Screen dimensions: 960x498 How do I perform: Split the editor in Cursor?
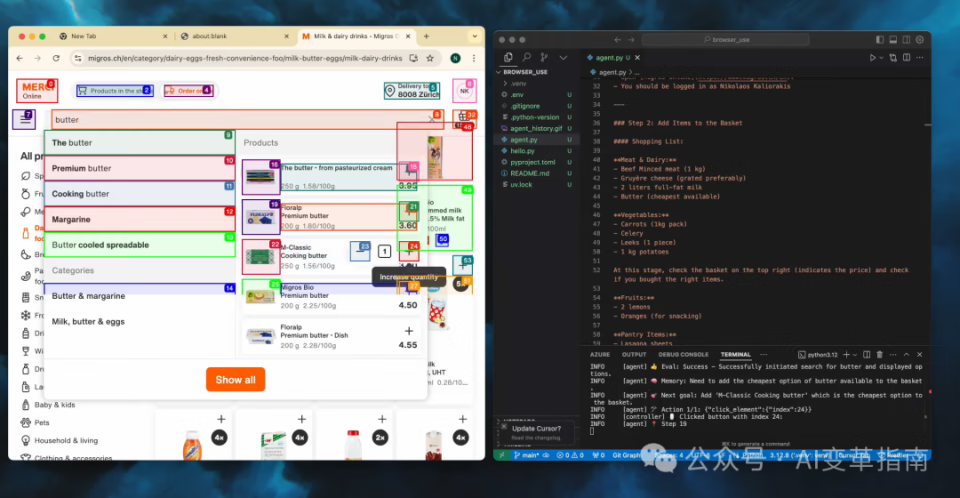click(x=906, y=58)
